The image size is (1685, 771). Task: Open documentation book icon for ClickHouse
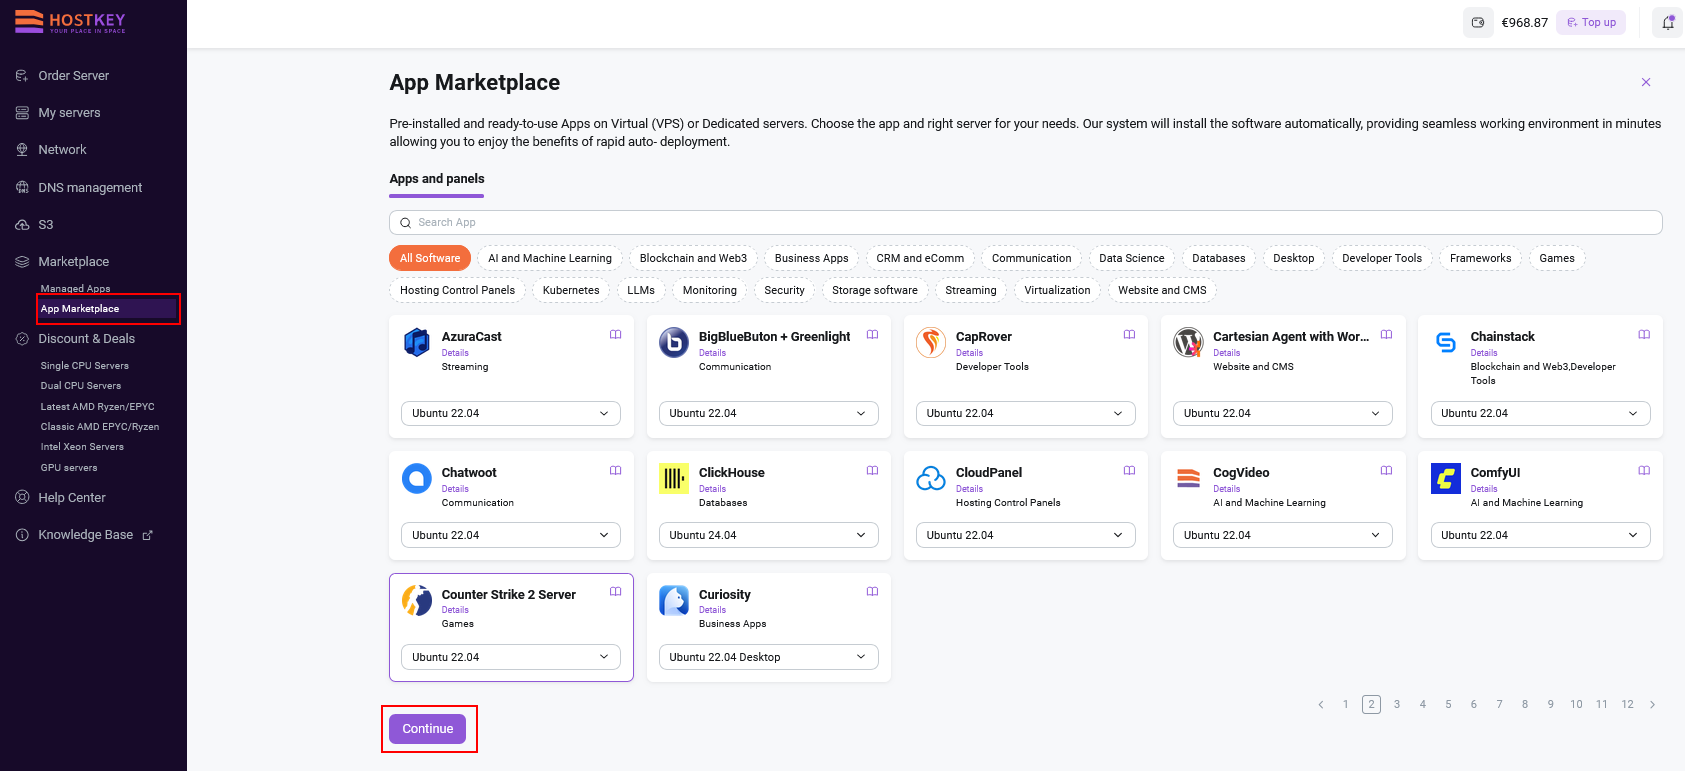click(x=873, y=471)
